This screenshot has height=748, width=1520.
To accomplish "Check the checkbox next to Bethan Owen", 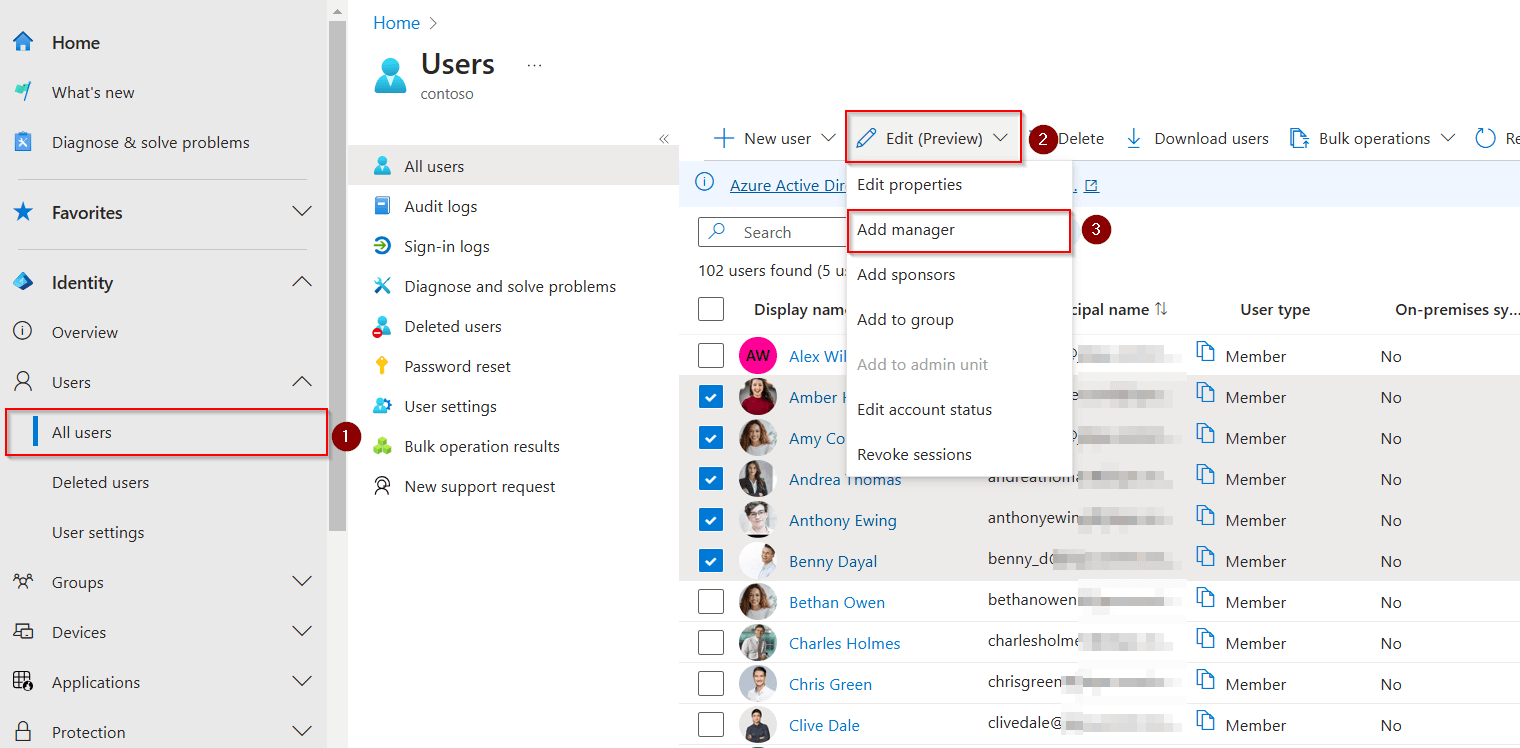I will pos(710,600).
